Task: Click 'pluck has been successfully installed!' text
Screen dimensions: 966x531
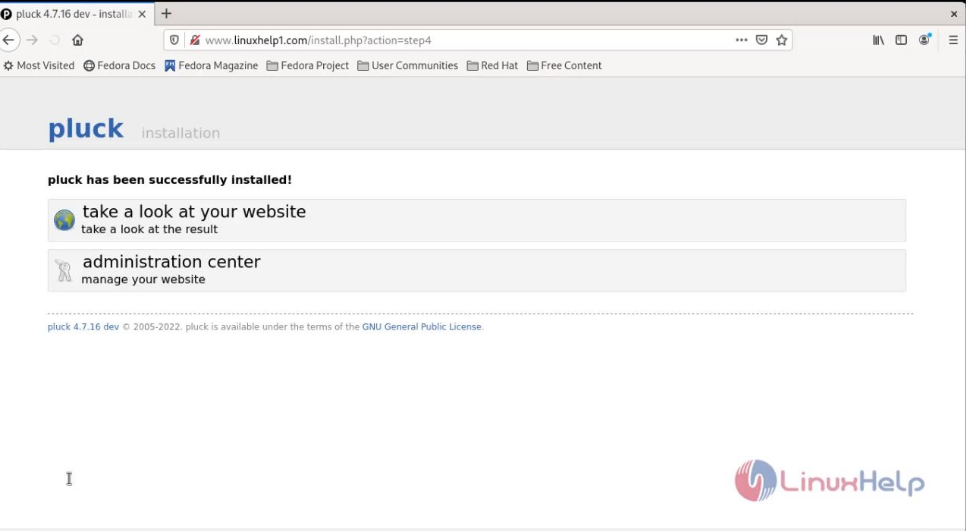Action: coord(169,180)
